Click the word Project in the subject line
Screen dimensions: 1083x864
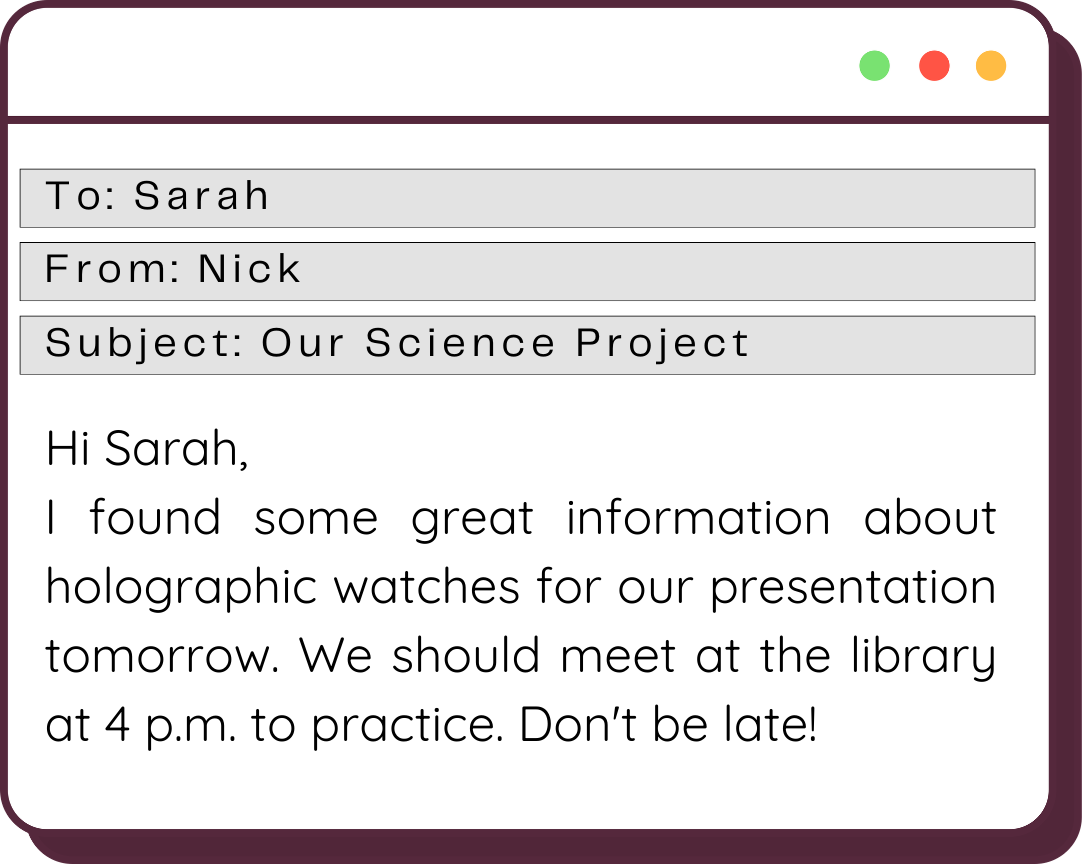coord(662,344)
